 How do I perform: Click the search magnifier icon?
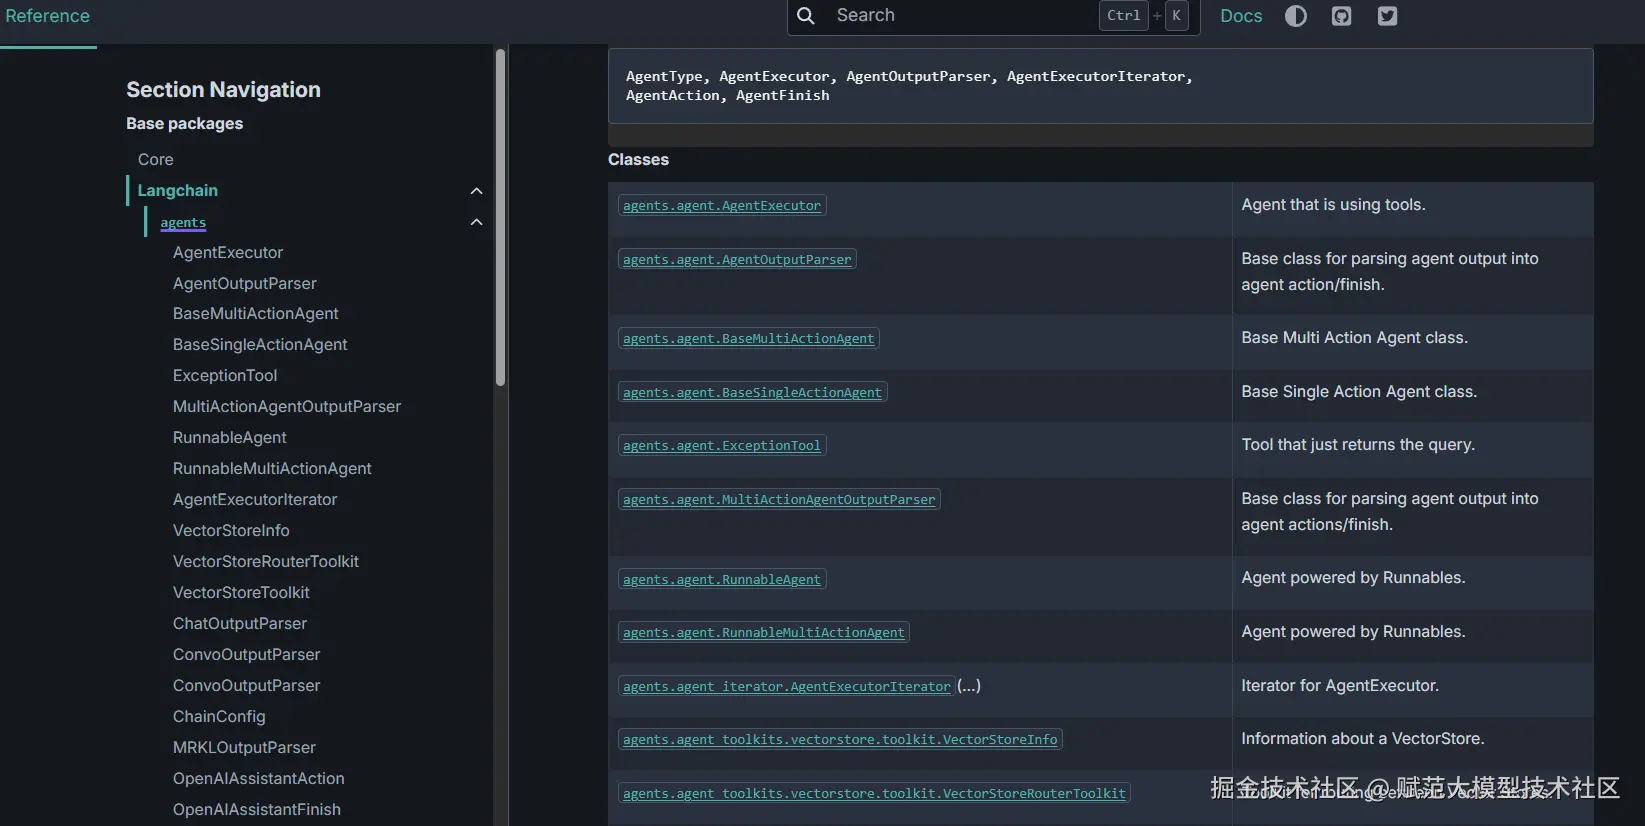click(x=806, y=16)
